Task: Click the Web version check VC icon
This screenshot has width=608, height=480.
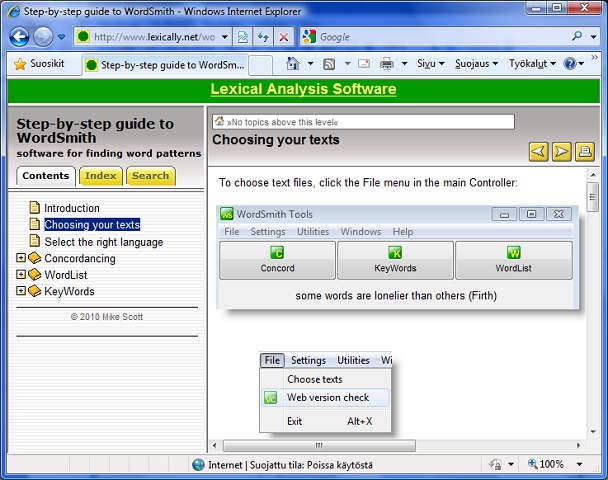Action: pyautogui.click(x=271, y=398)
